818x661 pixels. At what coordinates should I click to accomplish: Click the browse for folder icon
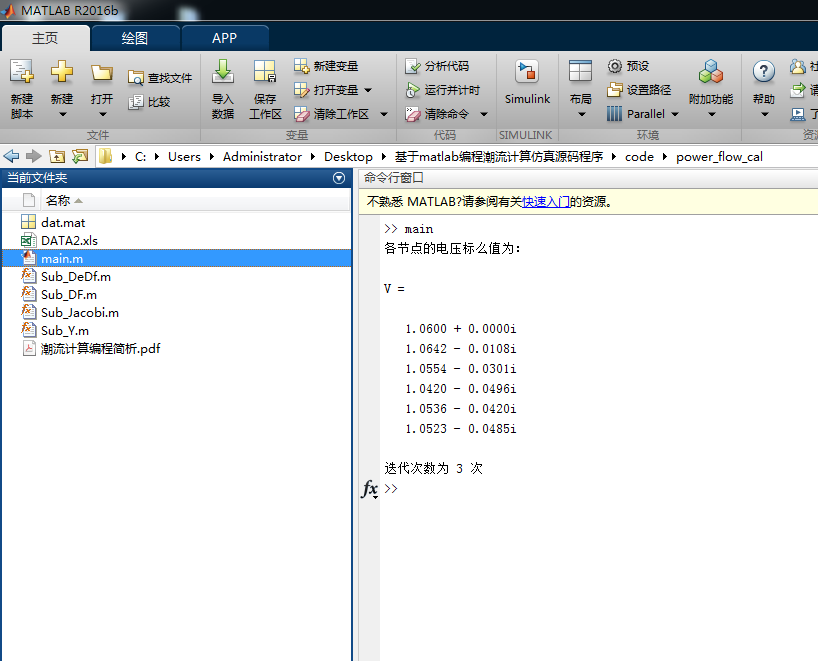(x=80, y=156)
